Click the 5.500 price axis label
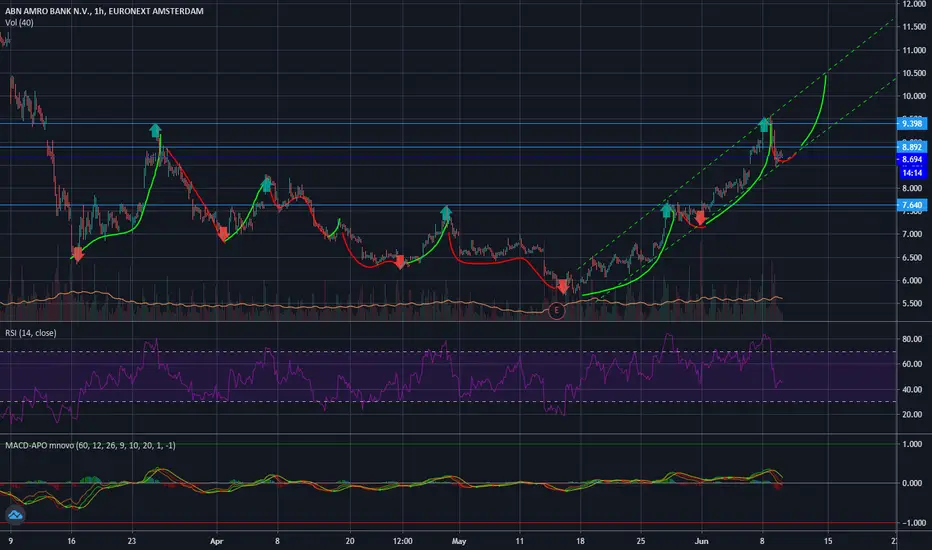Screen dimensions: 932x550 tap(914, 303)
